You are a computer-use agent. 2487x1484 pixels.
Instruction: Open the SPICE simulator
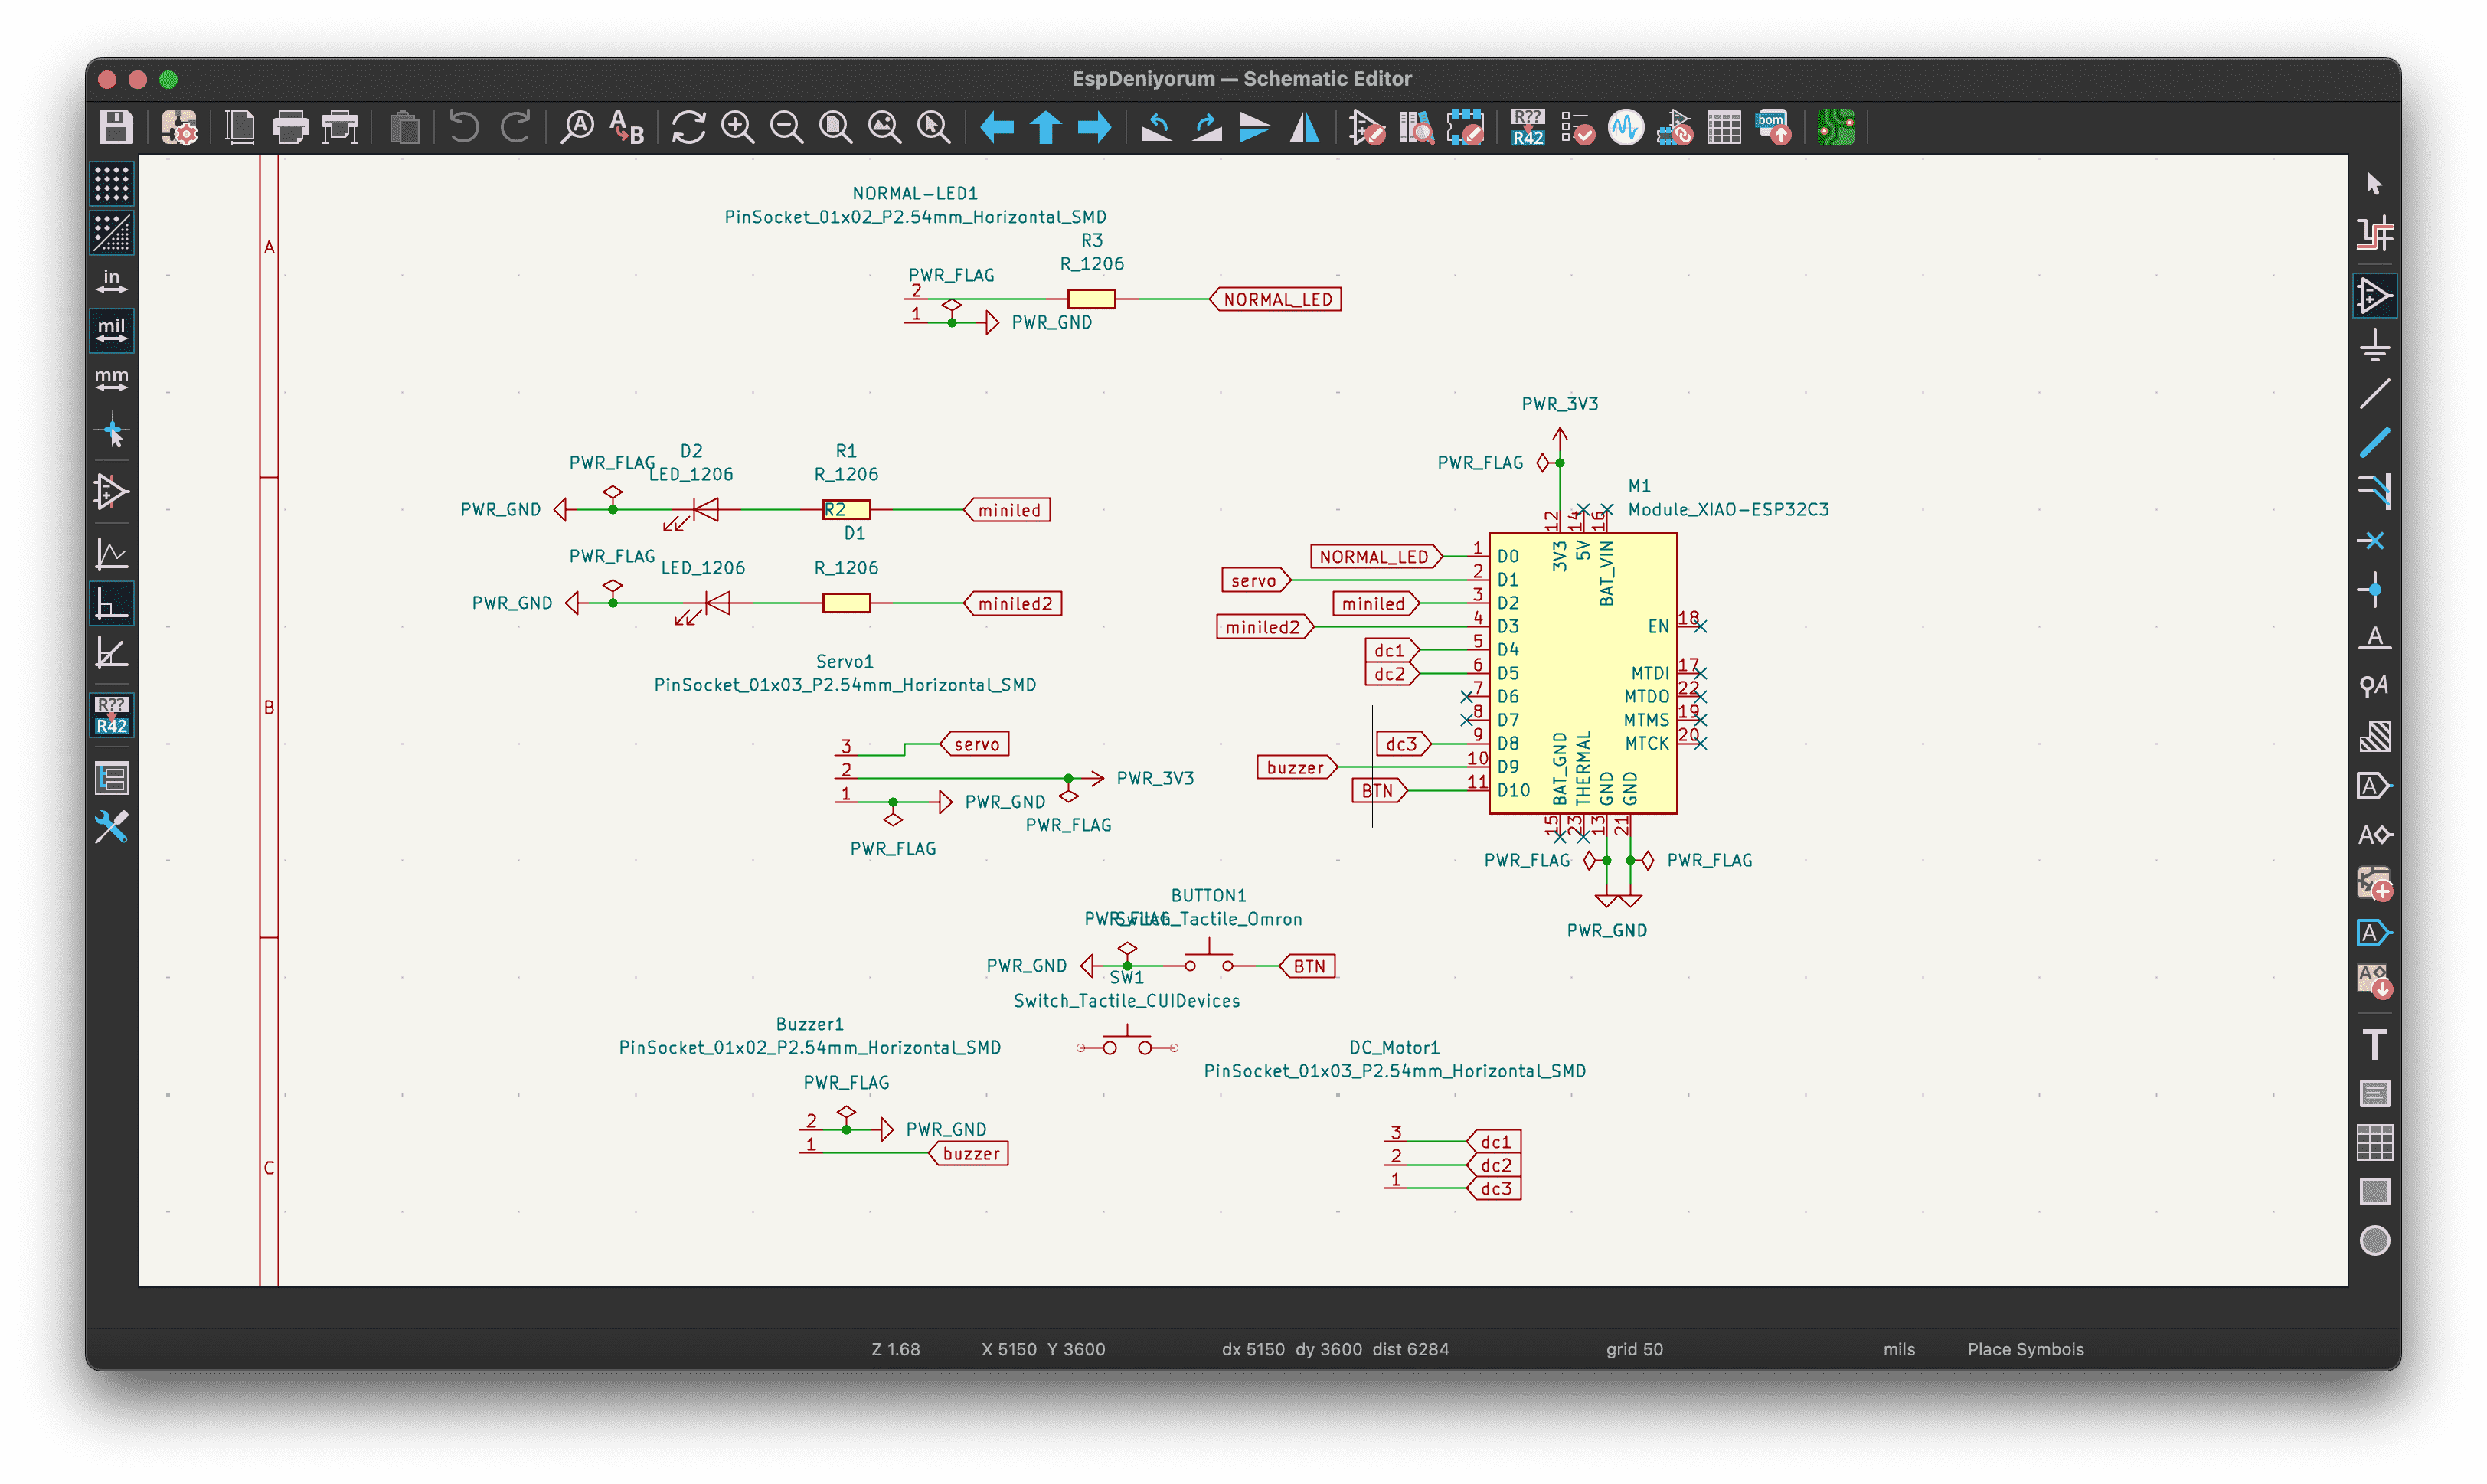pyautogui.click(x=1626, y=128)
